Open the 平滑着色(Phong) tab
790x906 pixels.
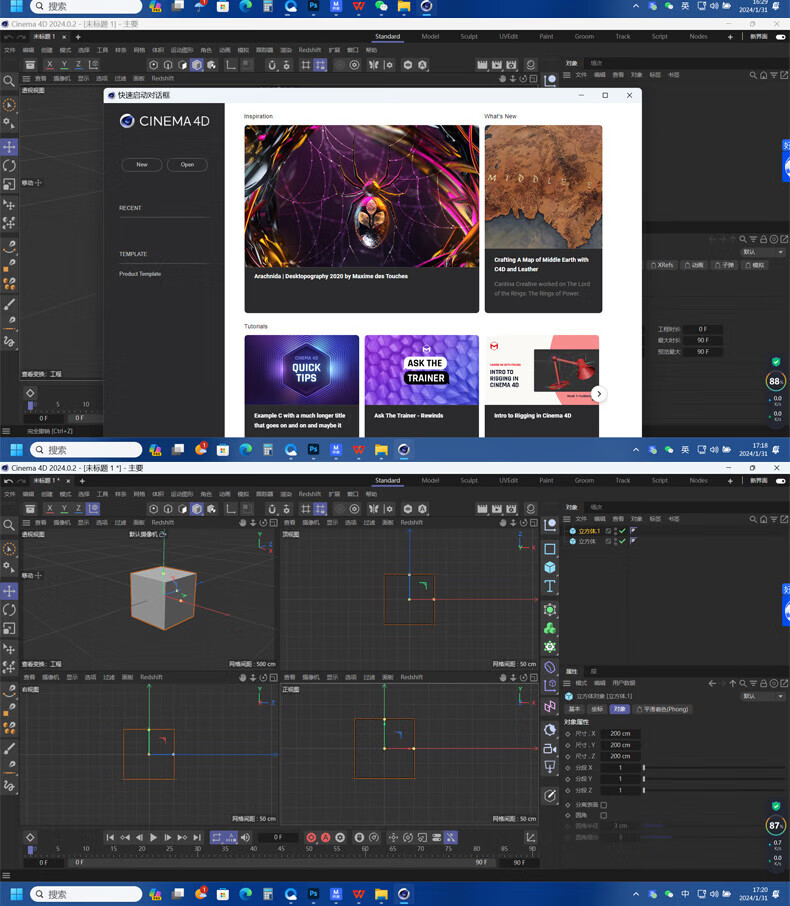(664, 709)
